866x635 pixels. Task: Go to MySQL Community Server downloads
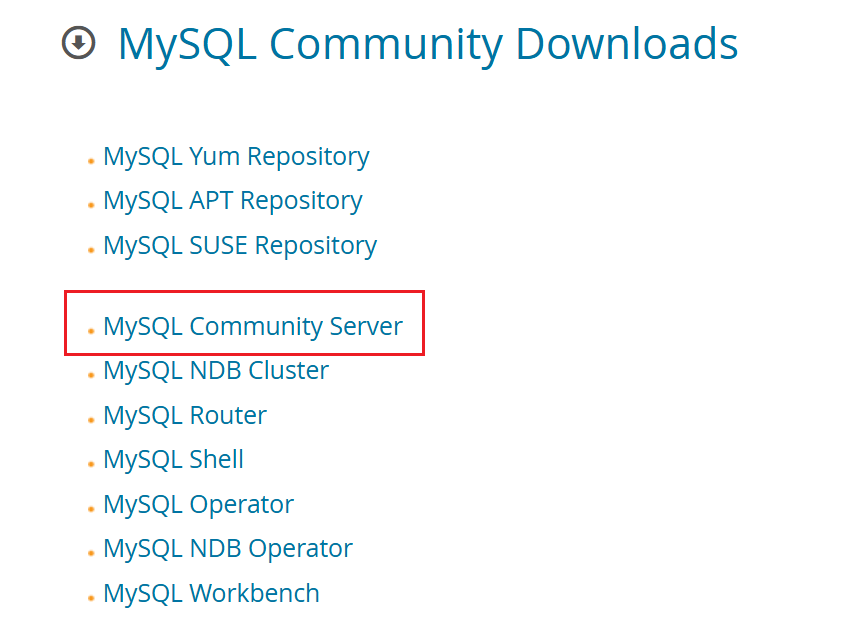tap(253, 326)
